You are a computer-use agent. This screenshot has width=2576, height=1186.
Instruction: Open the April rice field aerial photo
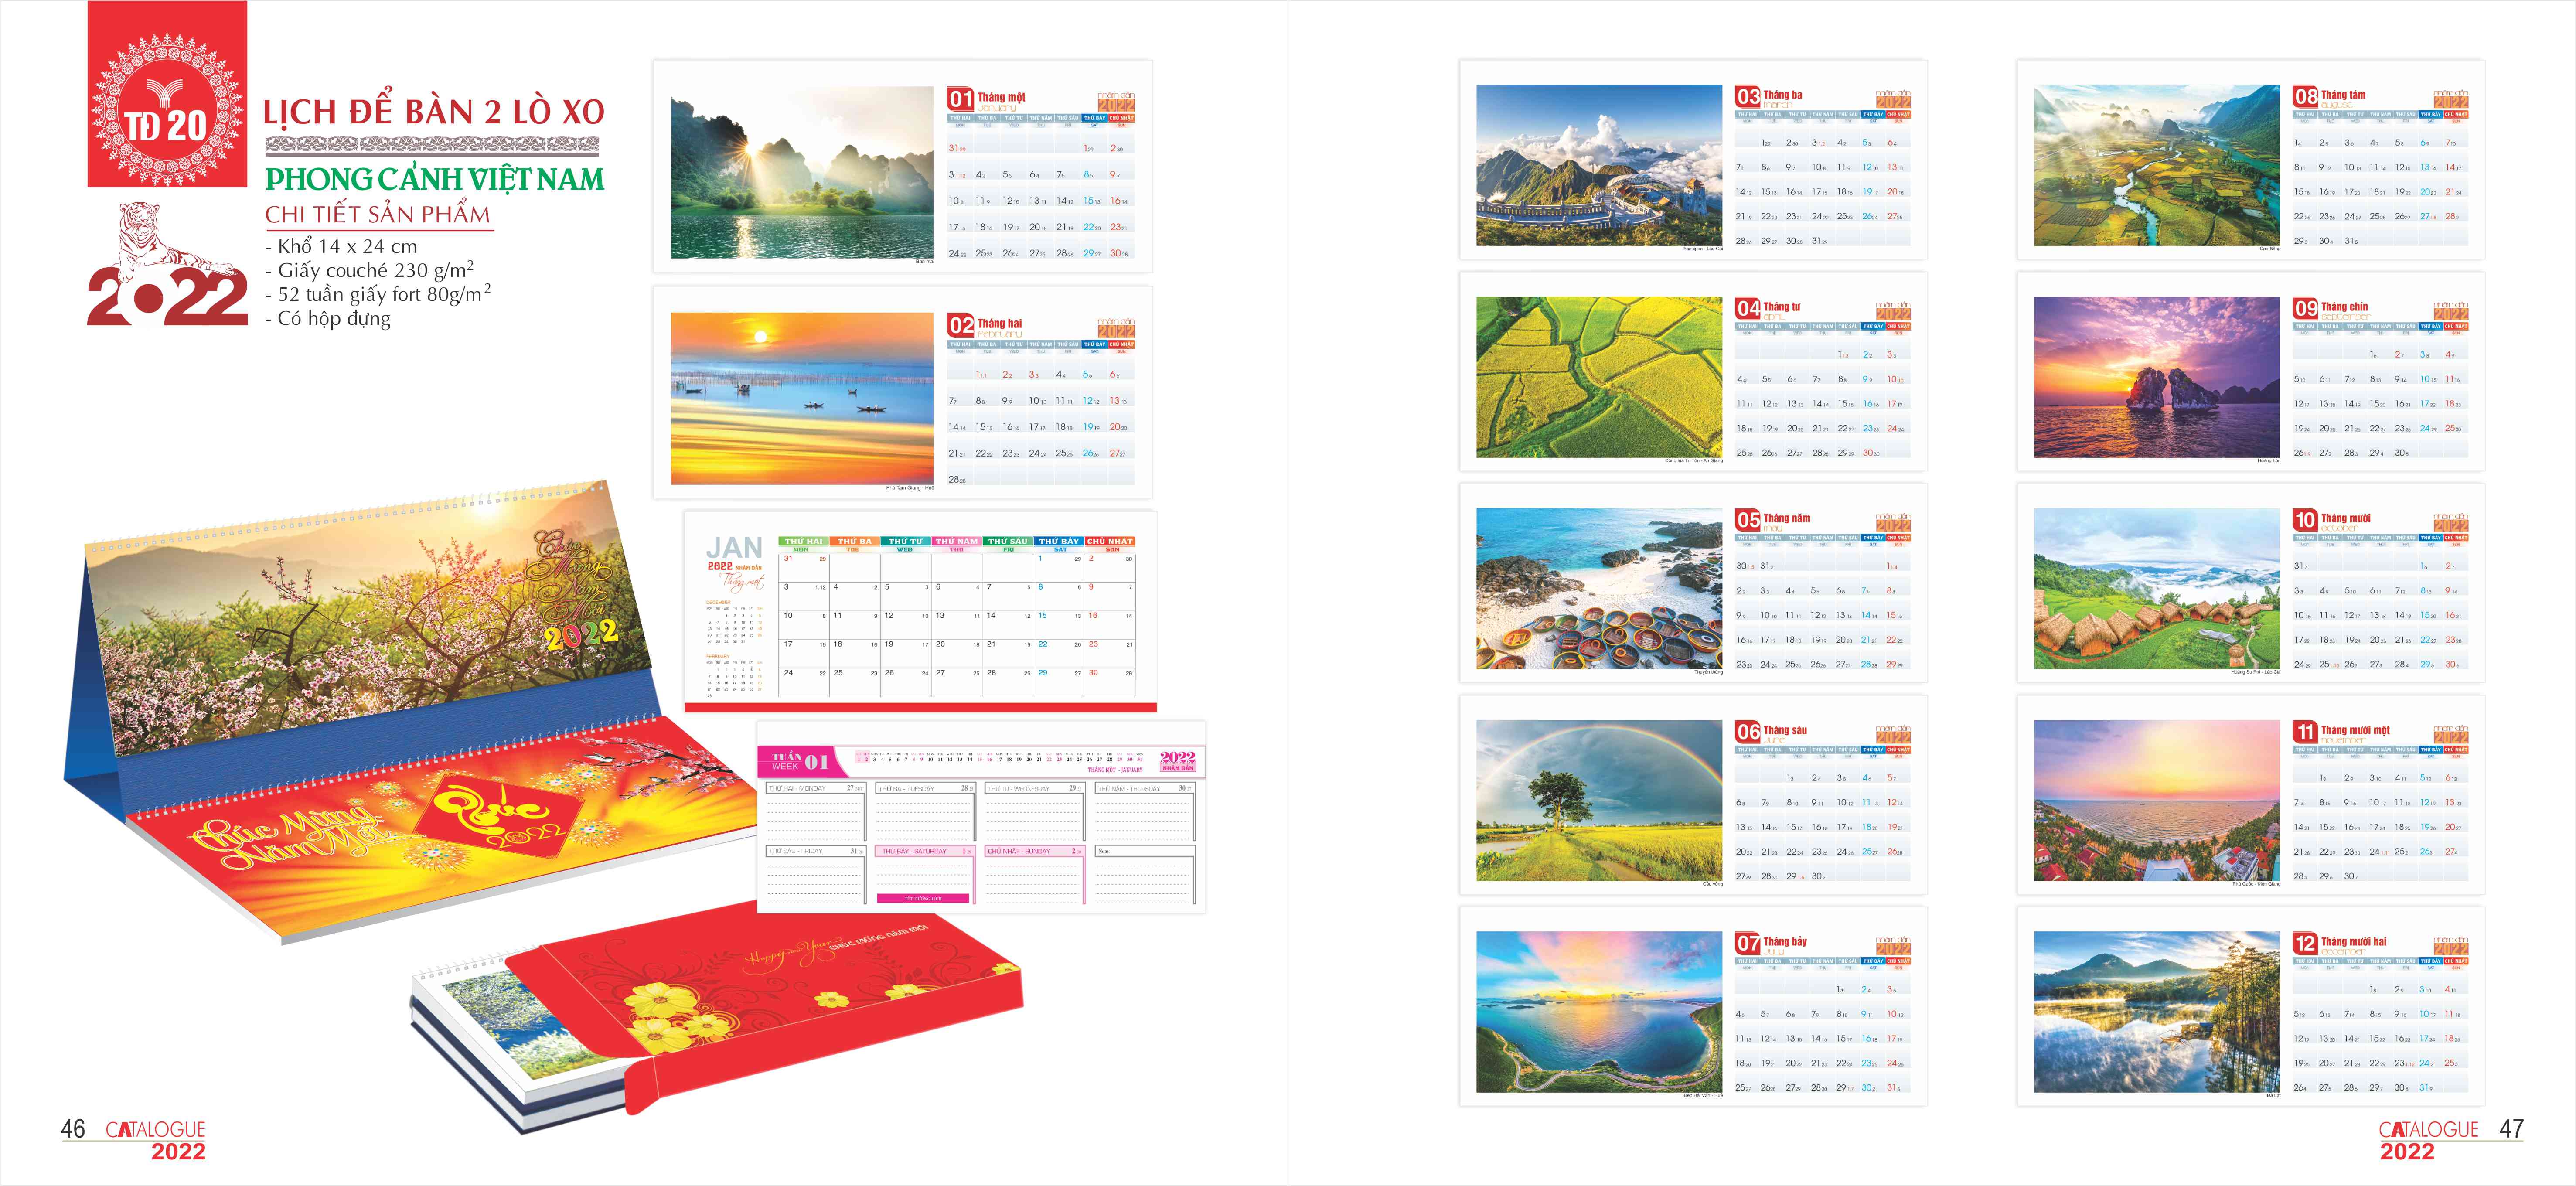pyautogui.click(x=1599, y=377)
